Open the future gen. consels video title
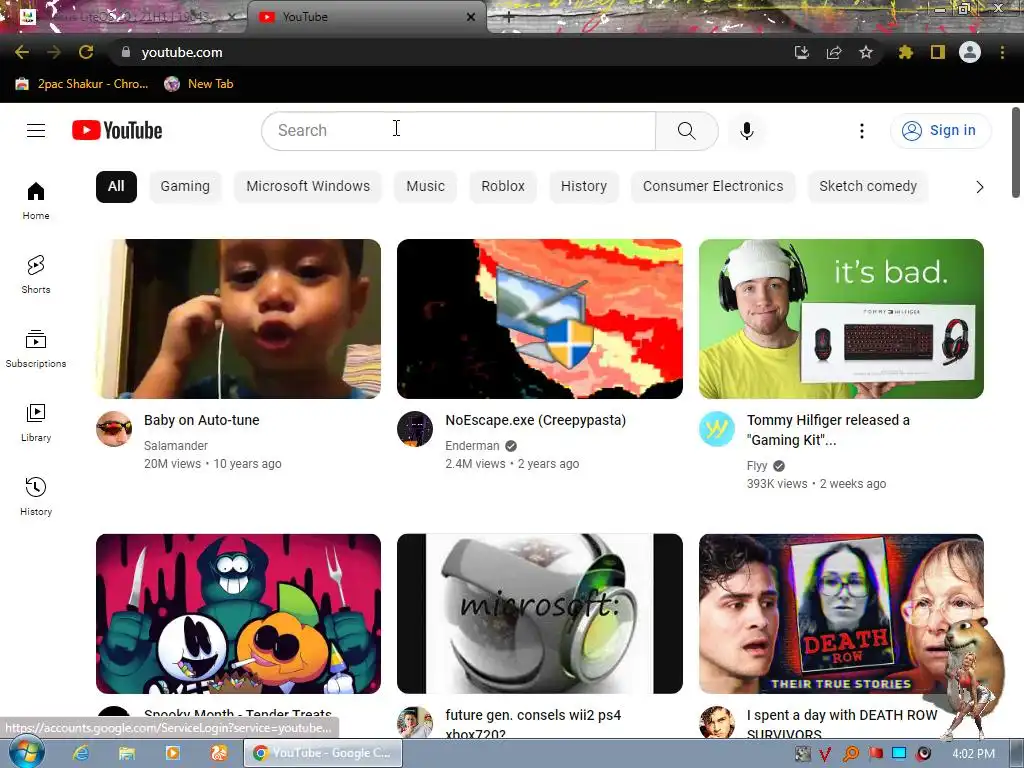This screenshot has height=768, width=1024. pyautogui.click(x=534, y=724)
